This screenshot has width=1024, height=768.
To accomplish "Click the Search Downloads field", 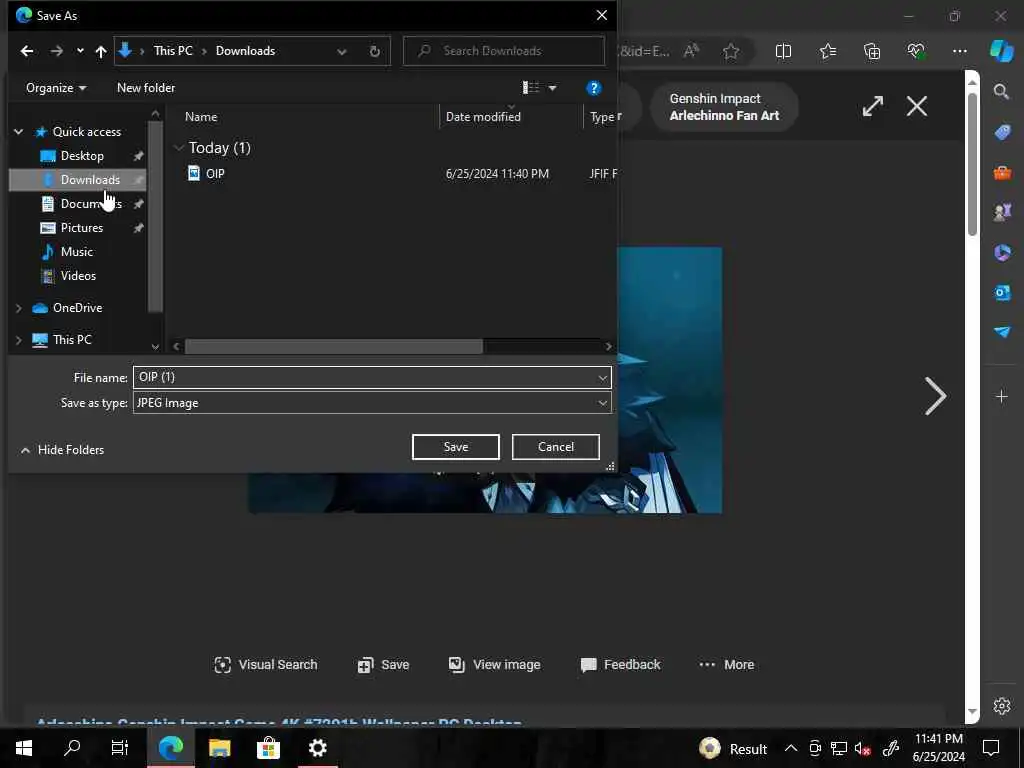I will tap(504, 51).
